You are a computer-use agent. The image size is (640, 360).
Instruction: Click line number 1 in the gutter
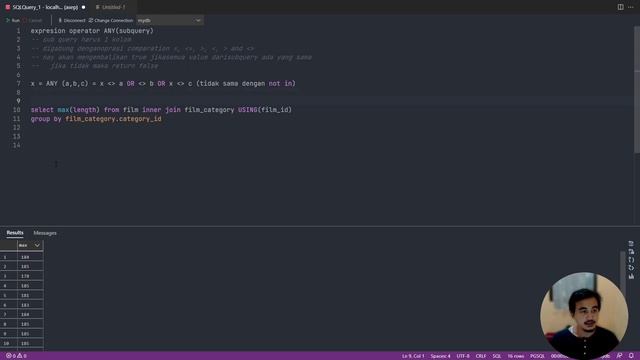click(18, 31)
